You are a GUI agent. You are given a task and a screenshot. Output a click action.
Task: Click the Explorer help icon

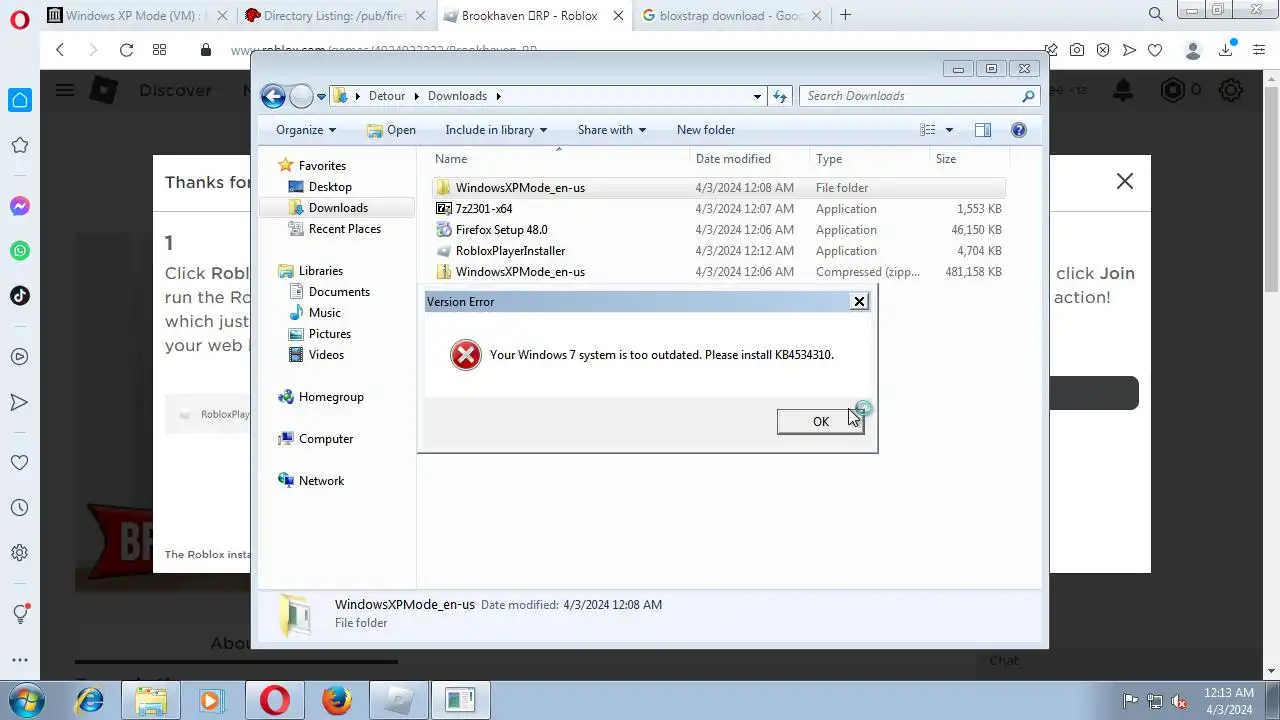(x=1019, y=130)
